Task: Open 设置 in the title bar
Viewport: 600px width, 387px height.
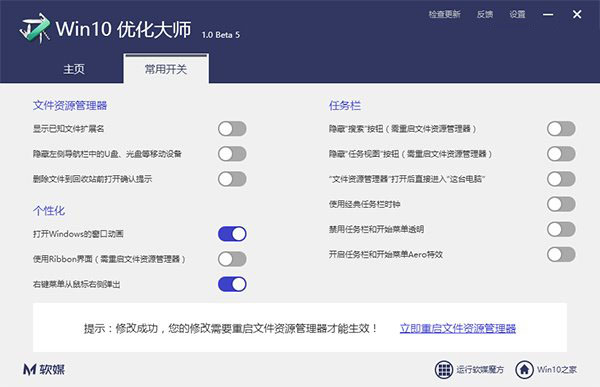Action: [517, 15]
